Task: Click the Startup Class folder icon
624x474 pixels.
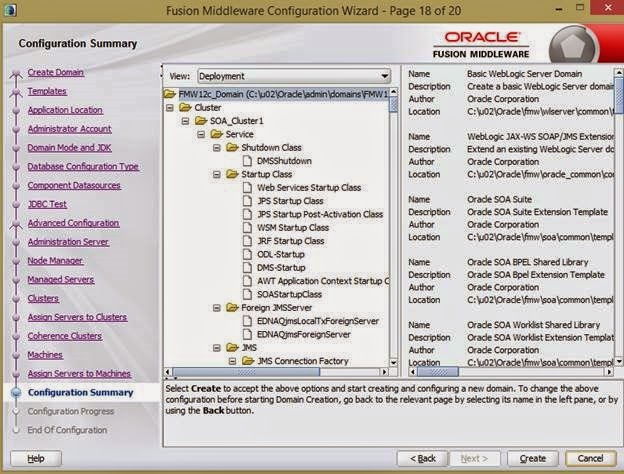Action: (232, 174)
